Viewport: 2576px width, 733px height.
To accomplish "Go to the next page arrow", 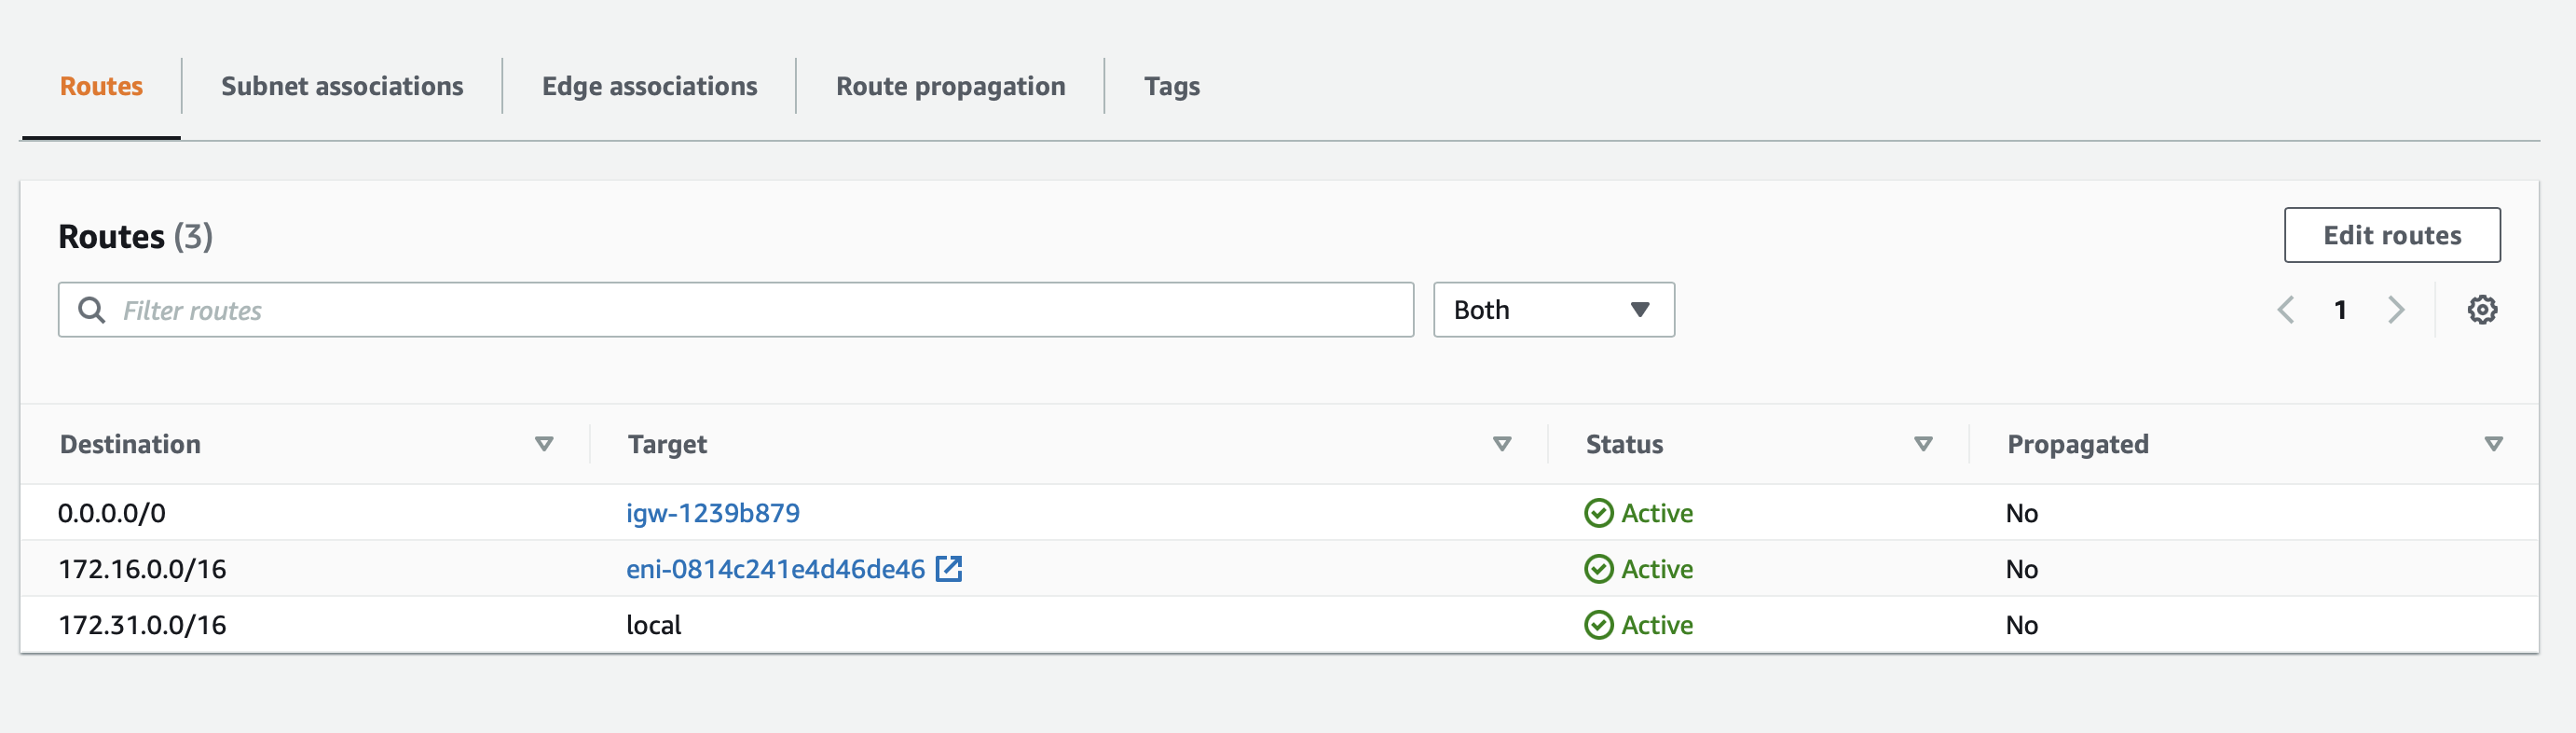I will [2396, 310].
